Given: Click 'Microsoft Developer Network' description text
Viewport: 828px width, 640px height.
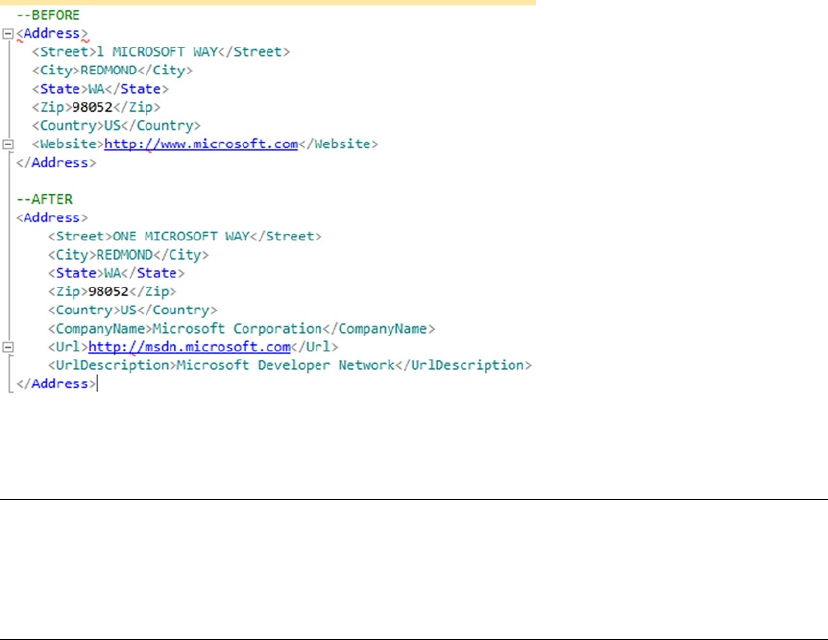Looking at the screenshot, I should click(286, 365).
